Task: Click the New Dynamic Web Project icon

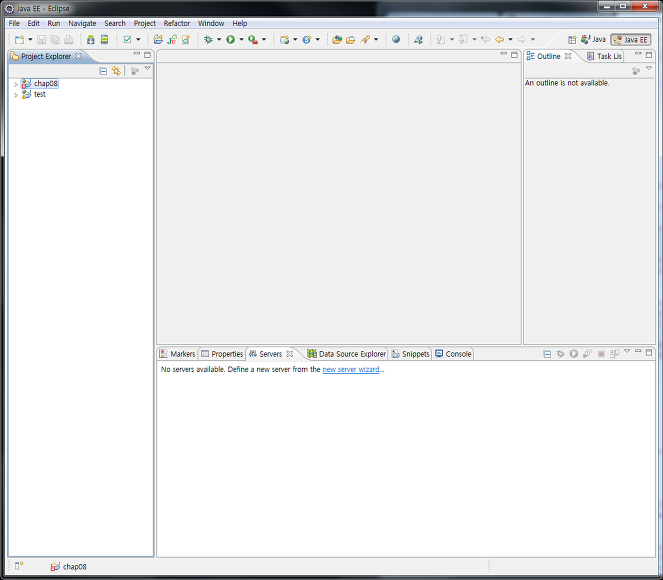Action: (285, 40)
